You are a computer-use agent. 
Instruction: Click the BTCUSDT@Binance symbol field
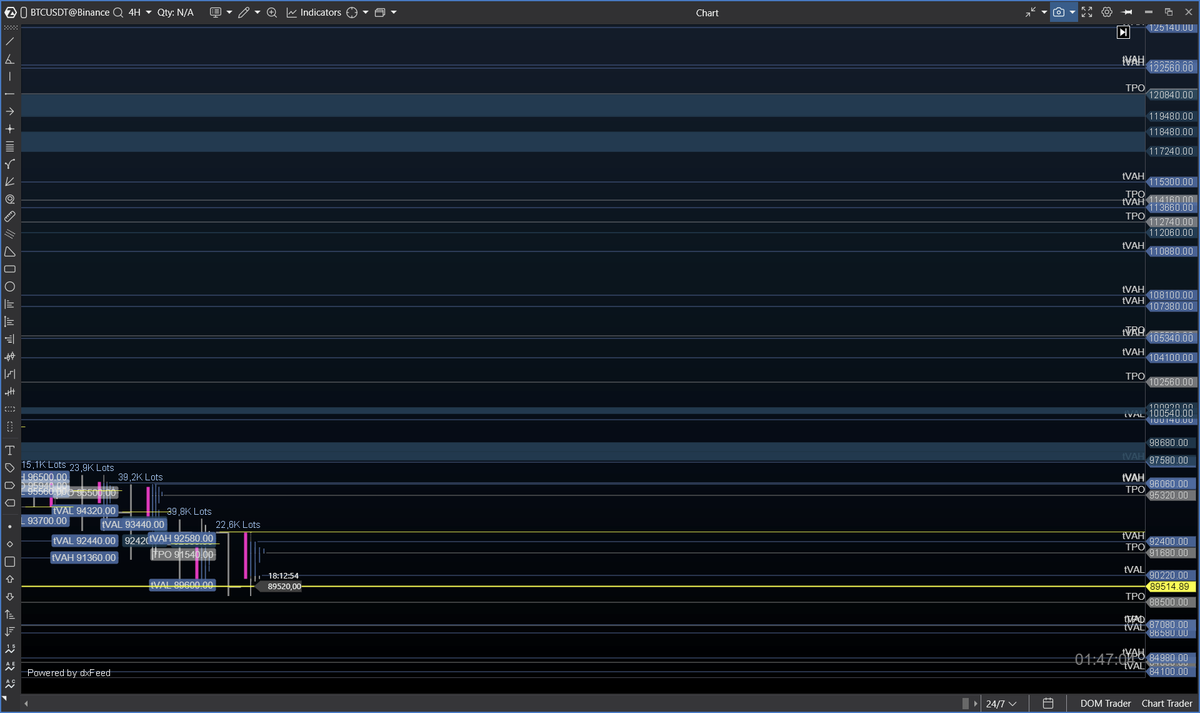click(71, 13)
